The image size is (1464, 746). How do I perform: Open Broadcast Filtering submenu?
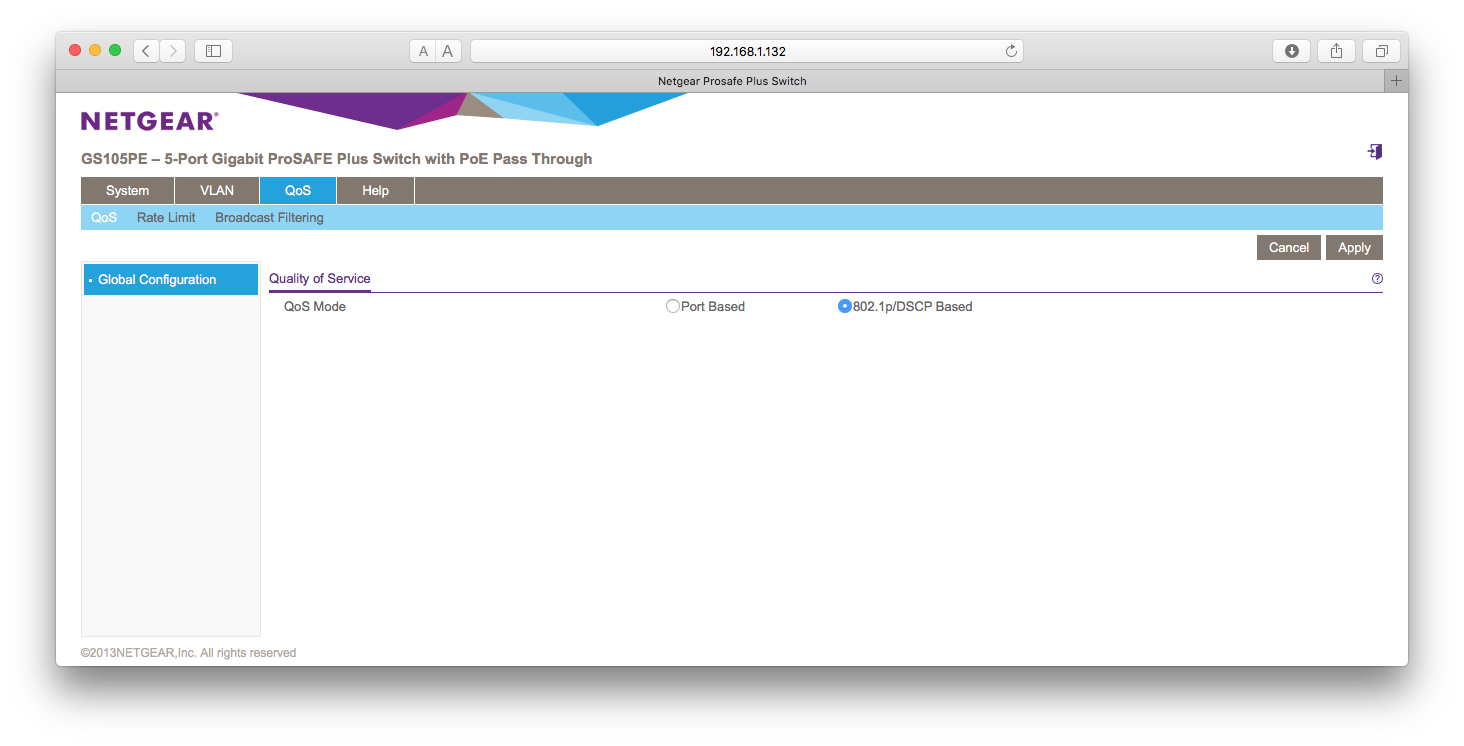pyautogui.click(x=269, y=218)
